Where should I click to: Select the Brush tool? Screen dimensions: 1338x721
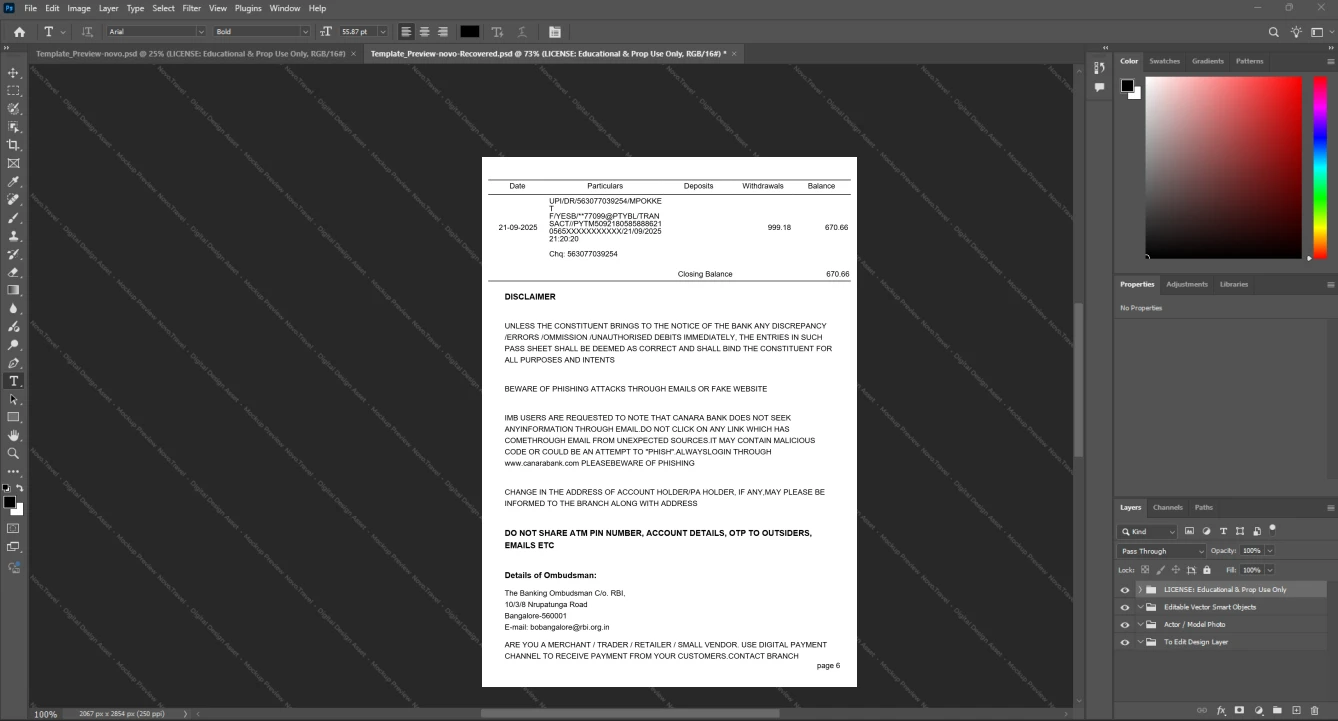tap(13, 218)
